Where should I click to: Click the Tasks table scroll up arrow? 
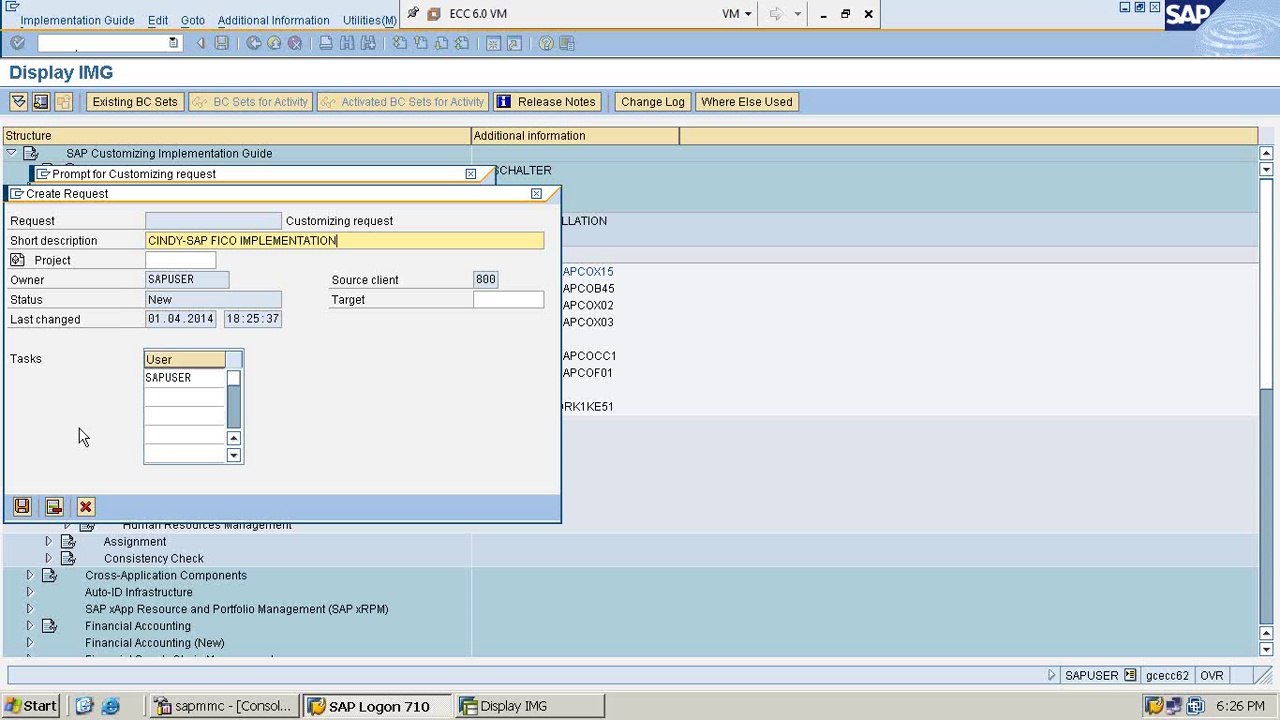(x=234, y=438)
